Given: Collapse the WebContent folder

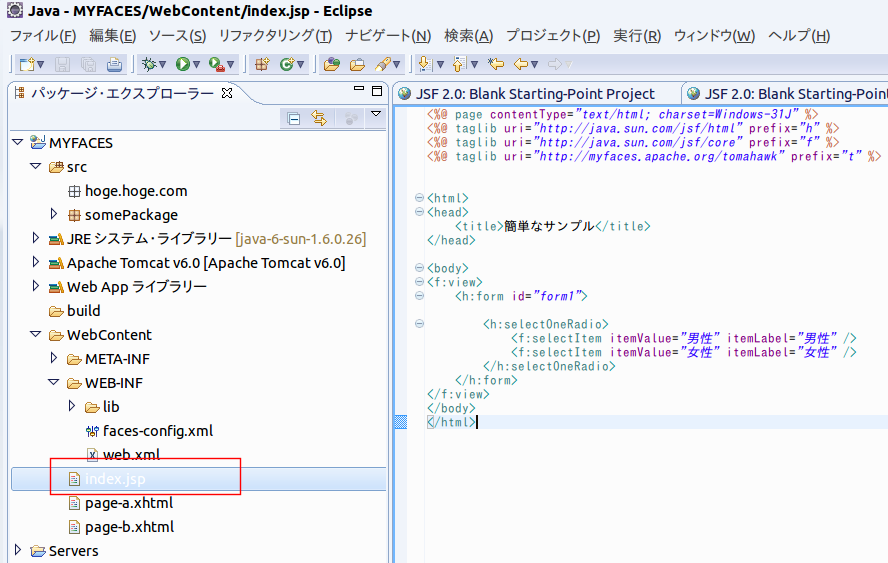Looking at the screenshot, I should (x=36, y=334).
